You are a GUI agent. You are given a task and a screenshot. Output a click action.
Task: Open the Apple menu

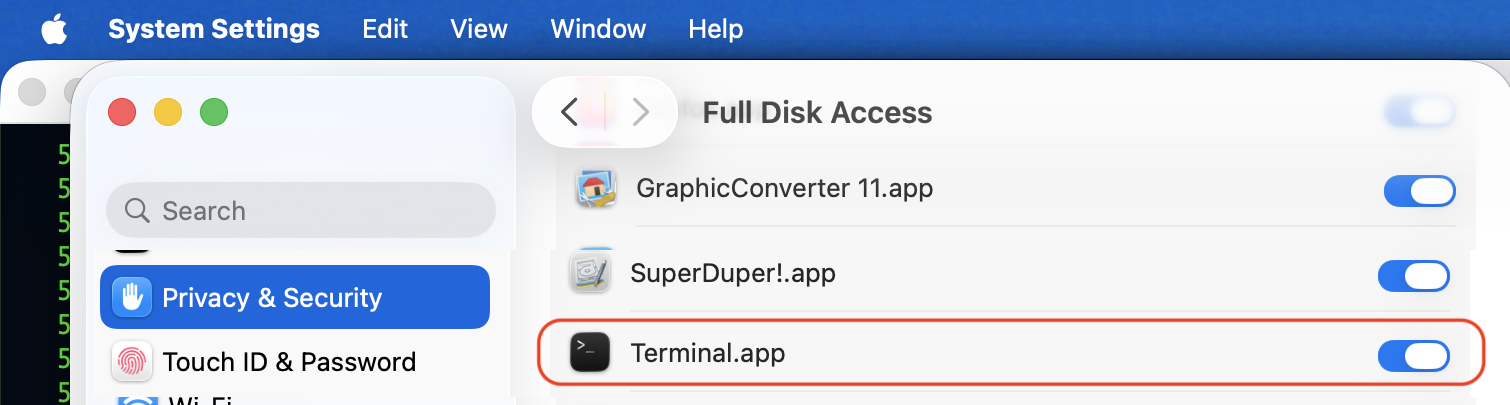tap(54, 29)
